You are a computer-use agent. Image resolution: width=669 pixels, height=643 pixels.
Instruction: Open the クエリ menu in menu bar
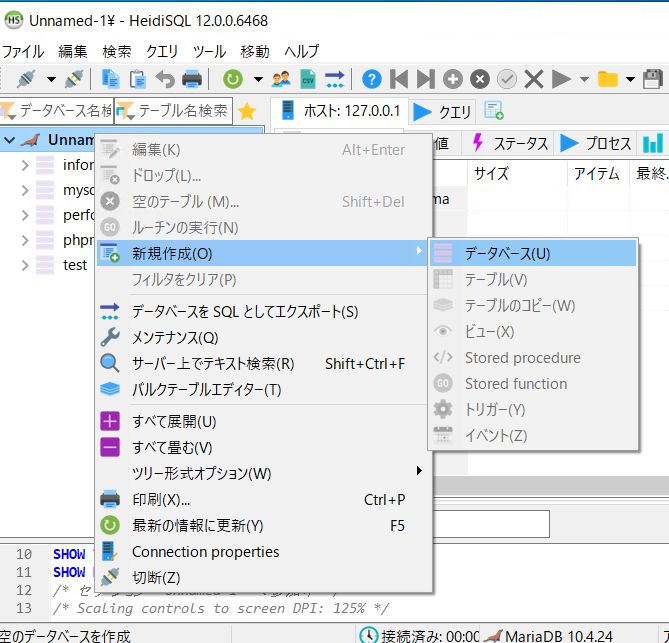pyautogui.click(x=162, y=52)
